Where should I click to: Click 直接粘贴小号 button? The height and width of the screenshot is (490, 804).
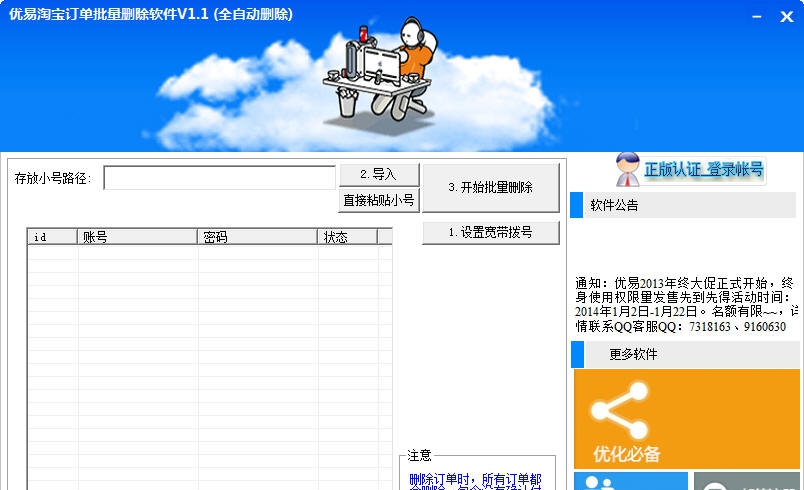pyautogui.click(x=379, y=200)
